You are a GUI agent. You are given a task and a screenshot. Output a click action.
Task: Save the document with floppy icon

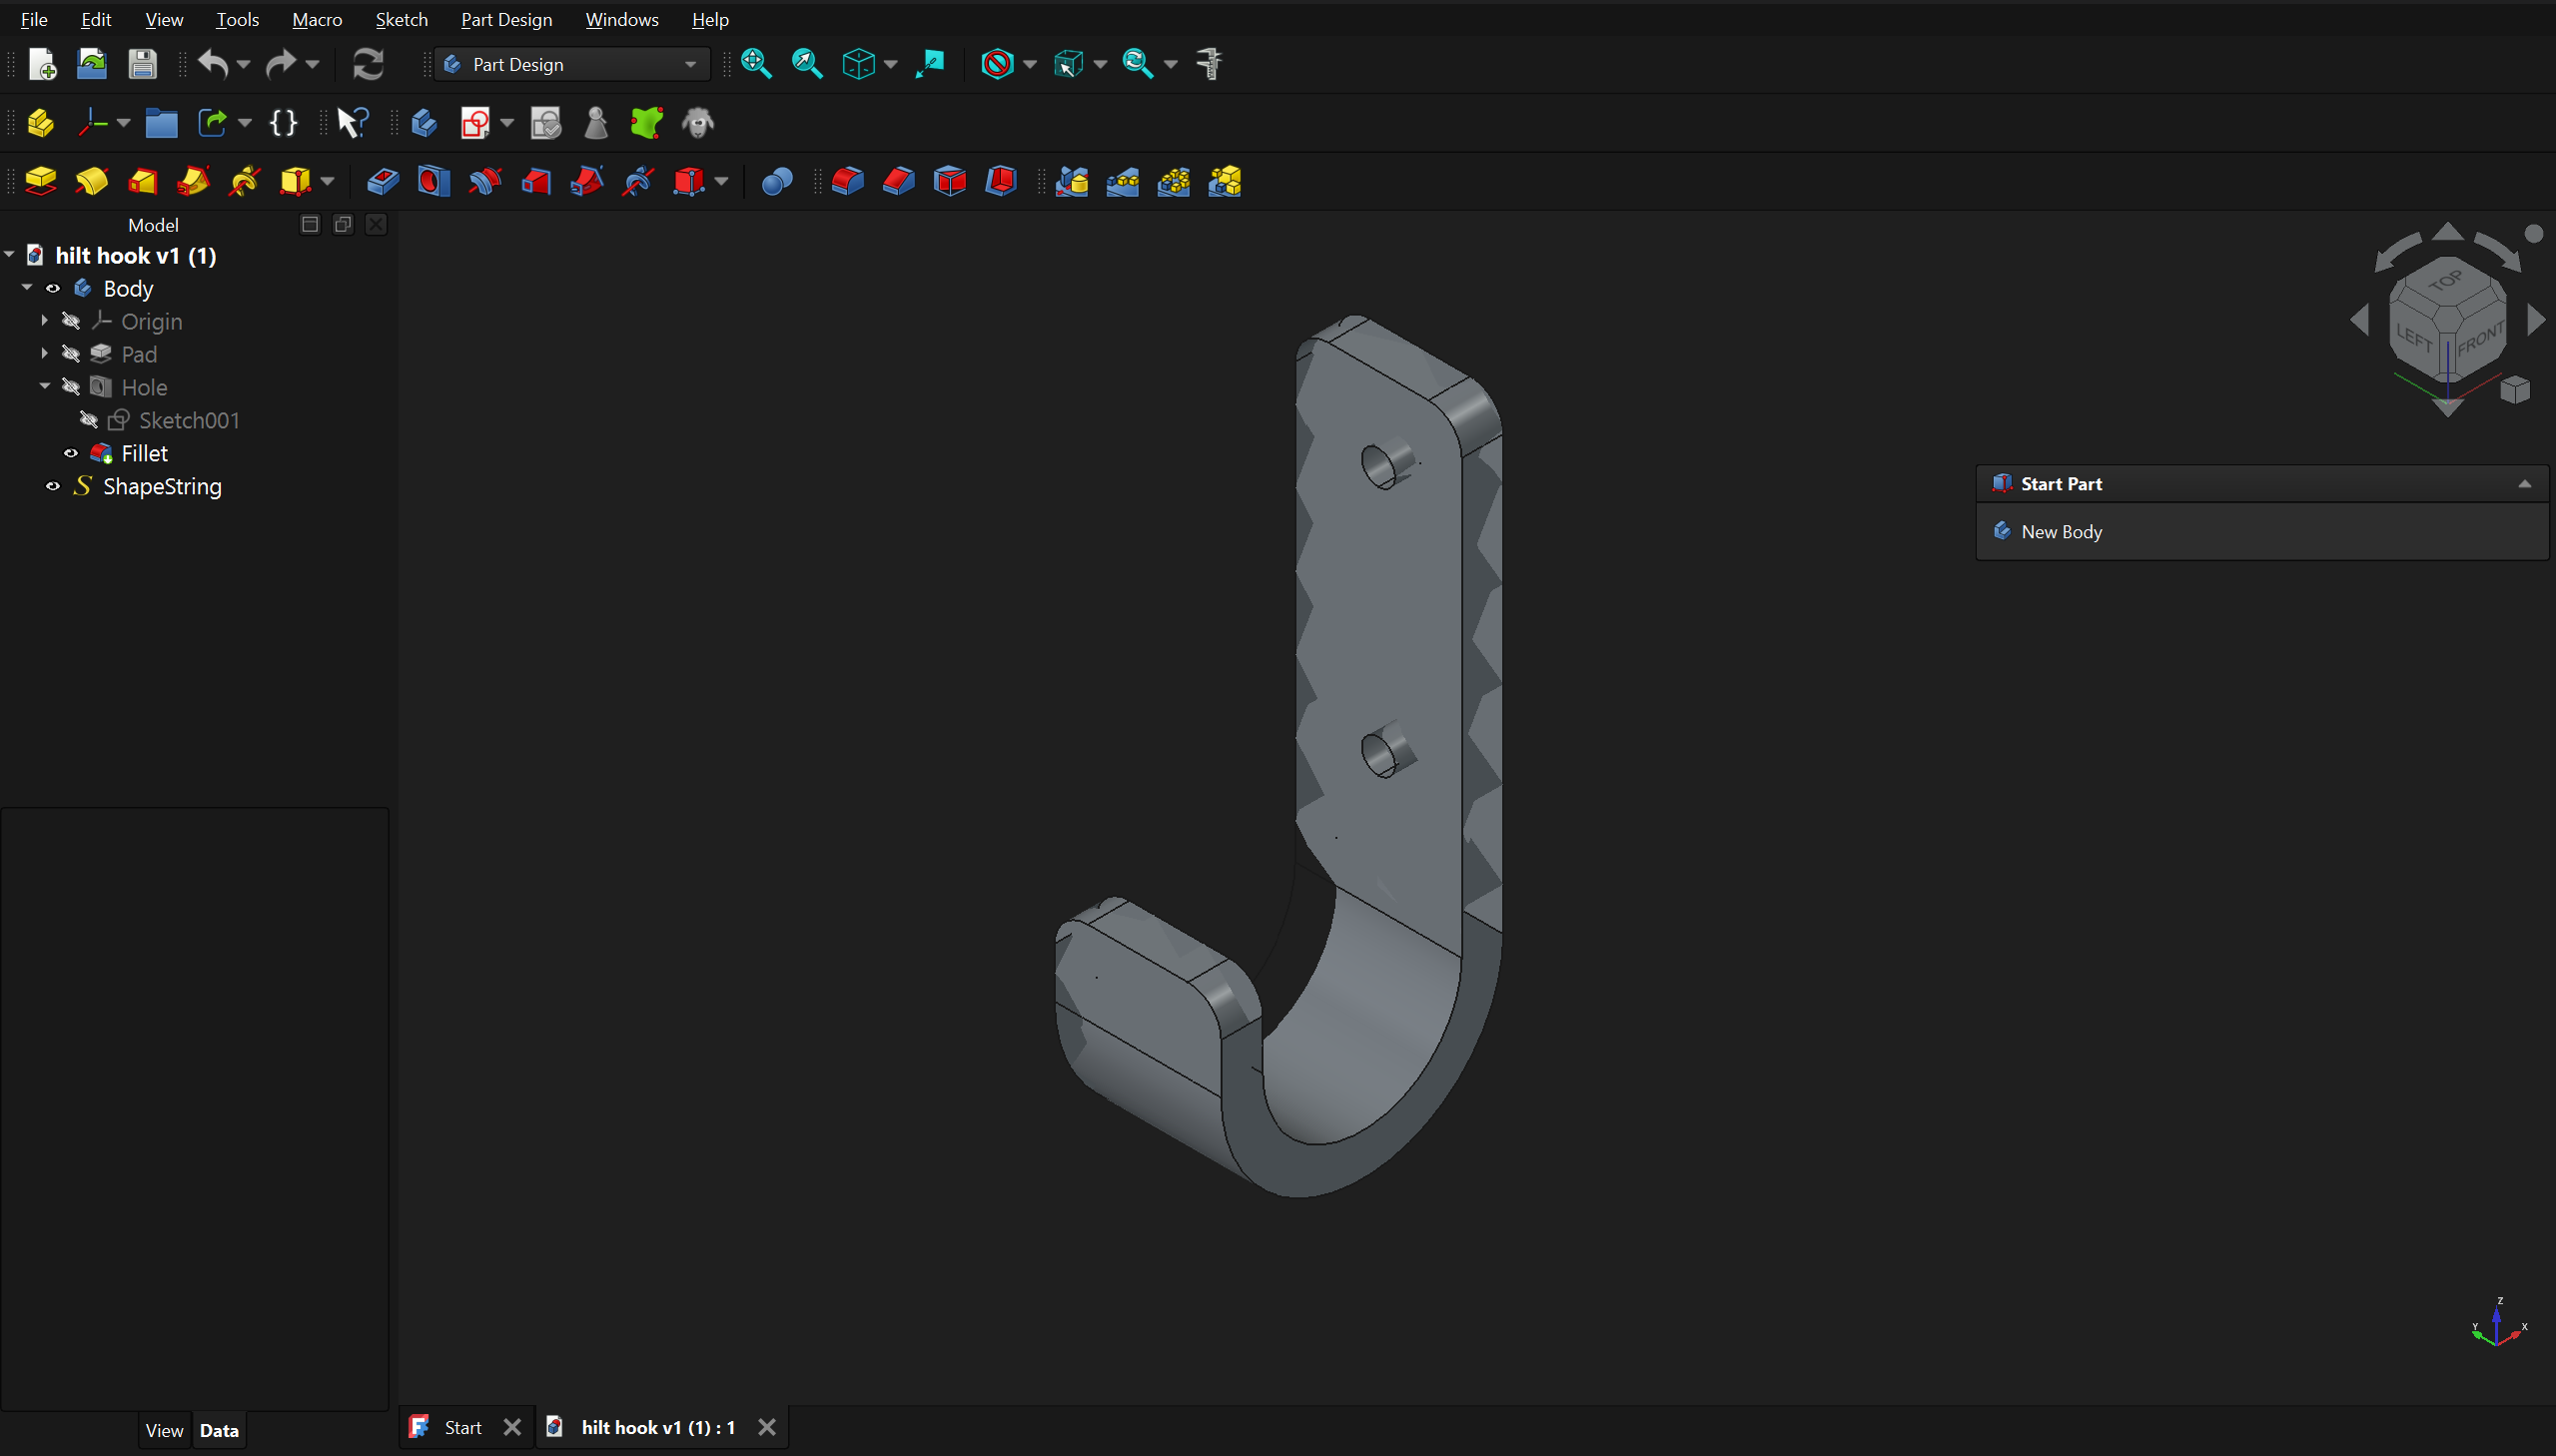coord(143,64)
